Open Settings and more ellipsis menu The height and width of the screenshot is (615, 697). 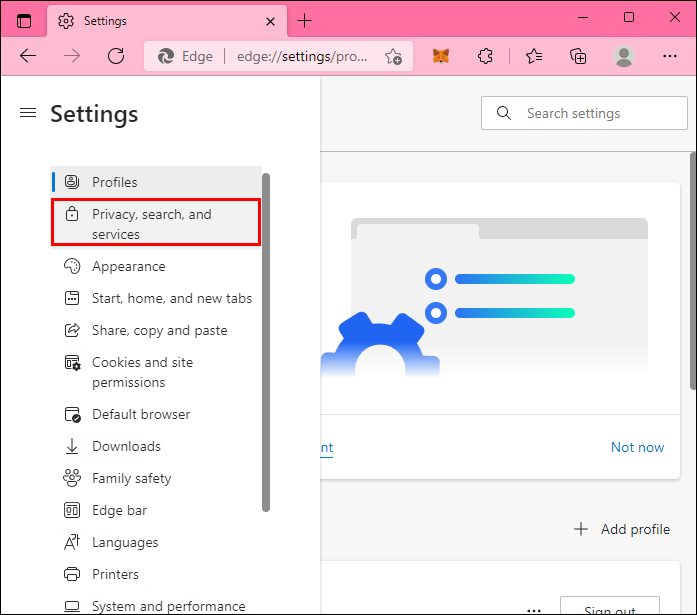(669, 56)
